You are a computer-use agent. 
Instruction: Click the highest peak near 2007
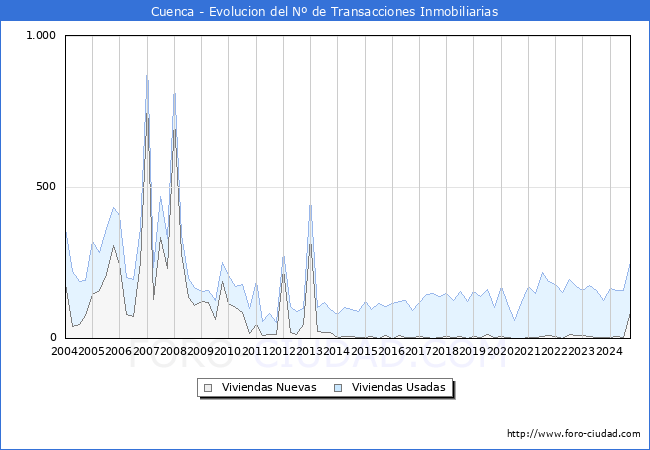tap(147, 76)
